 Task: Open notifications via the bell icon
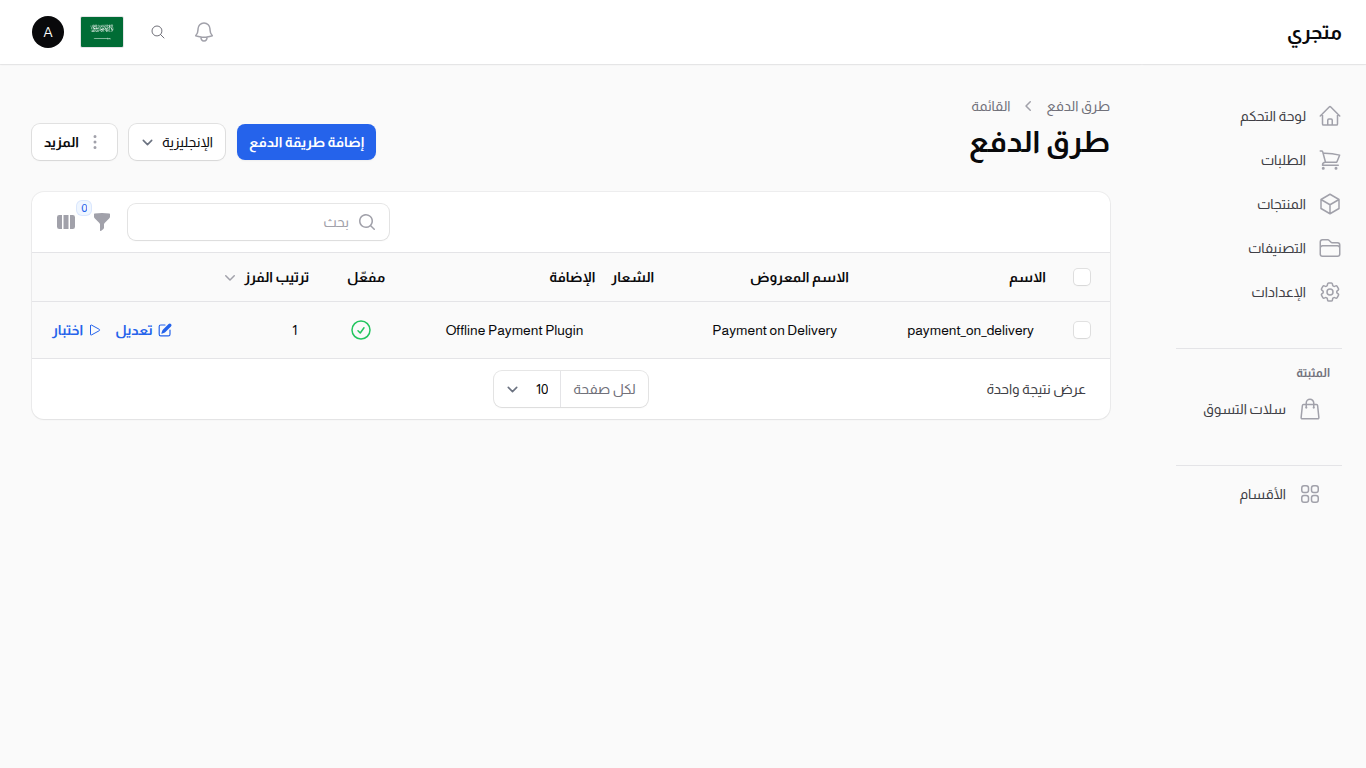(x=203, y=31)
